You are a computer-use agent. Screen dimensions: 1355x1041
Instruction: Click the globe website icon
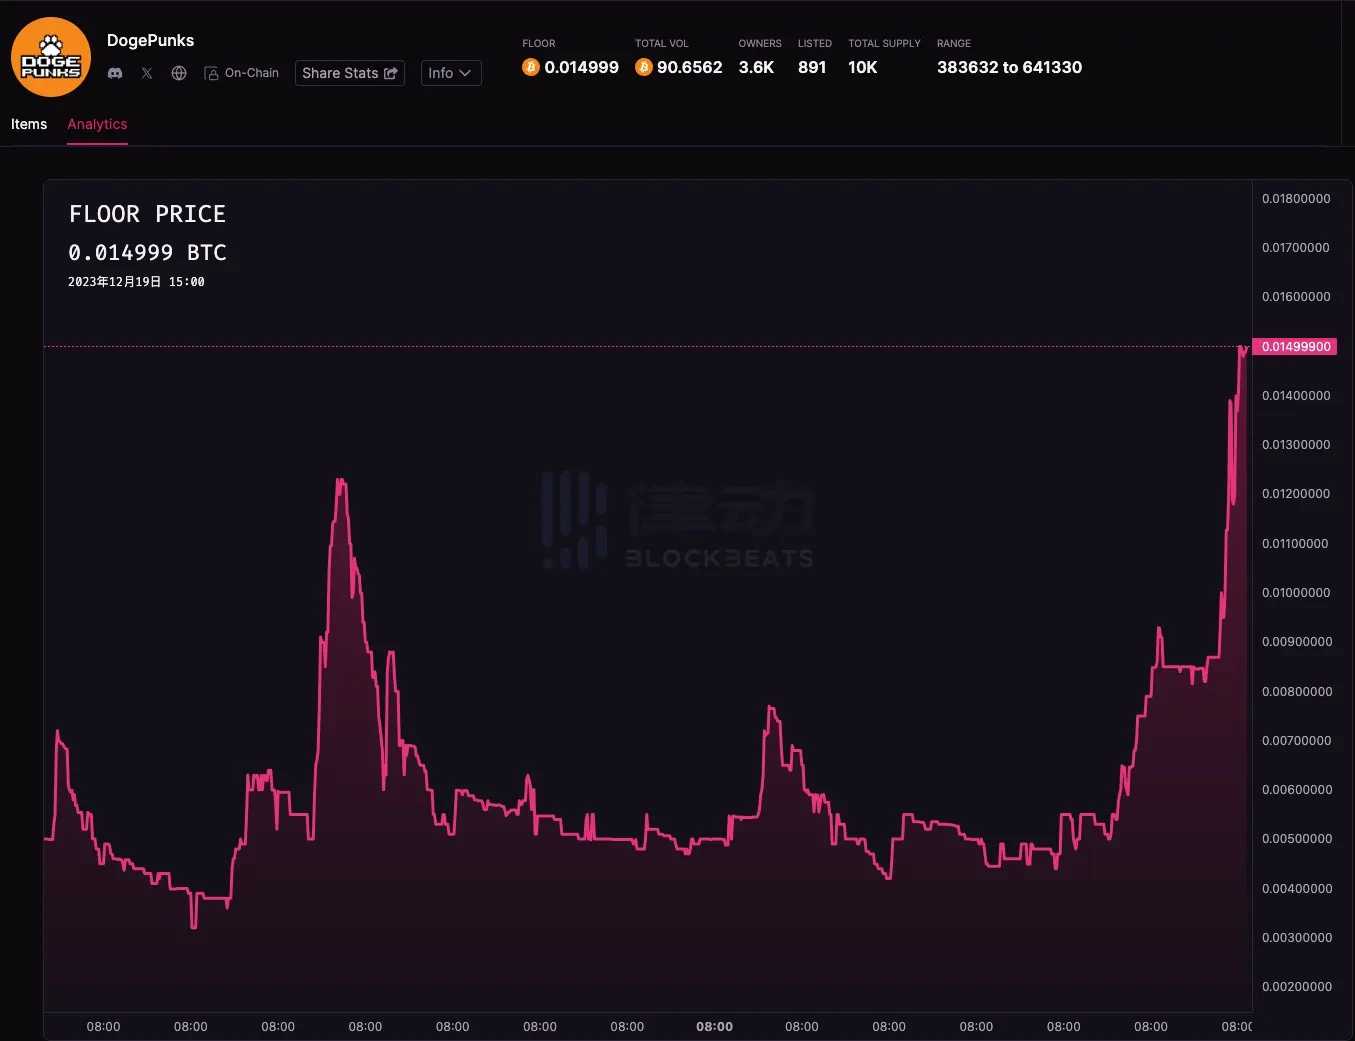pyautogui.click(x=179, y=73)
